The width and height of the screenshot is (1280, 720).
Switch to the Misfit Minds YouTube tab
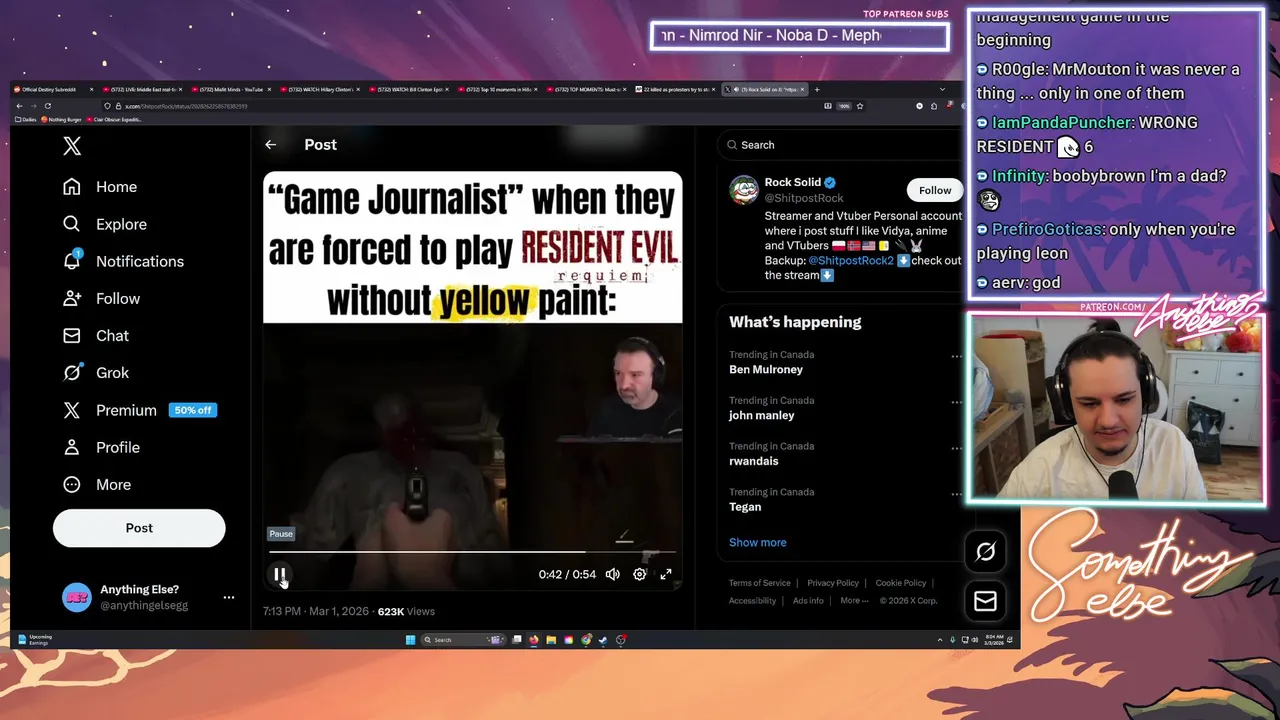pos(233,89)
